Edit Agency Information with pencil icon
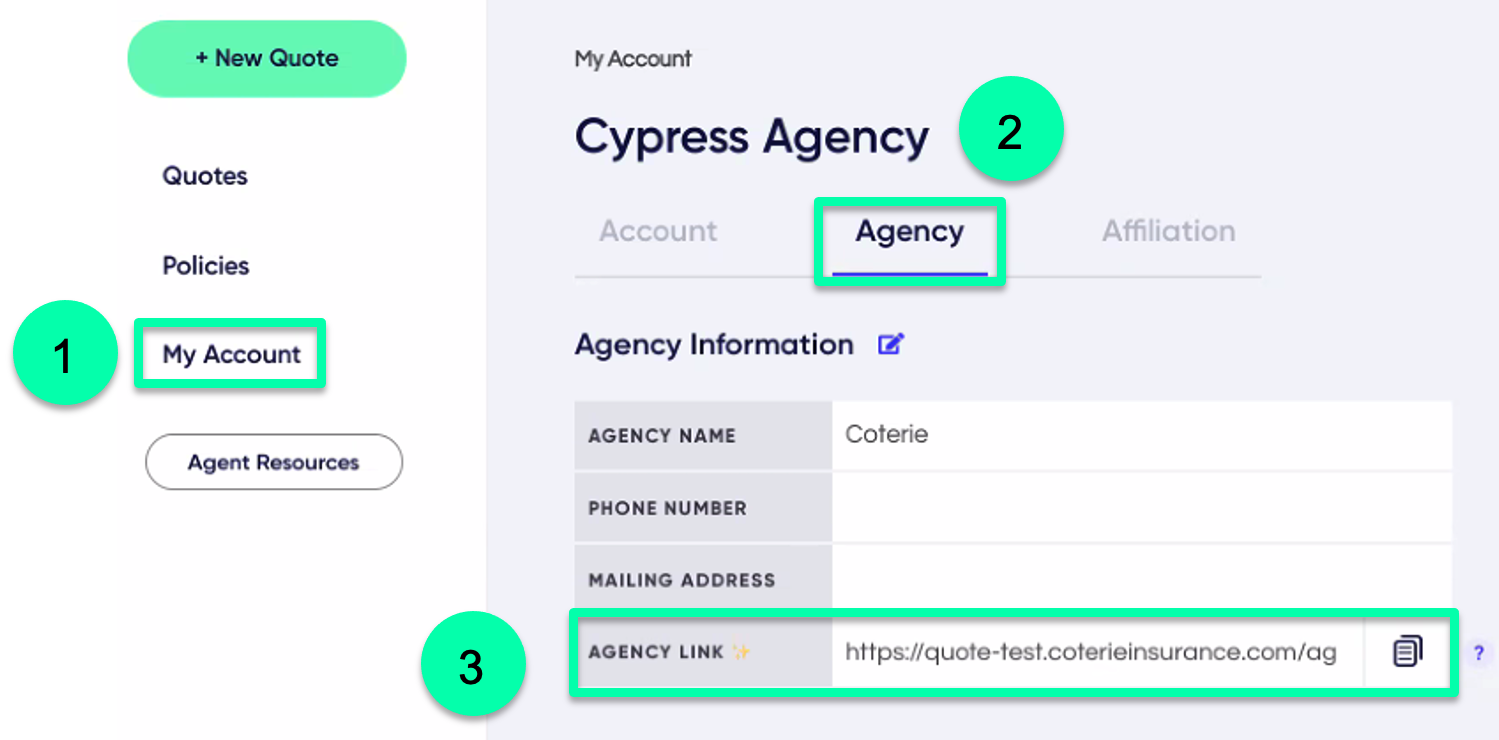Viewport: 1499px width, 740px height. (890, 345)
